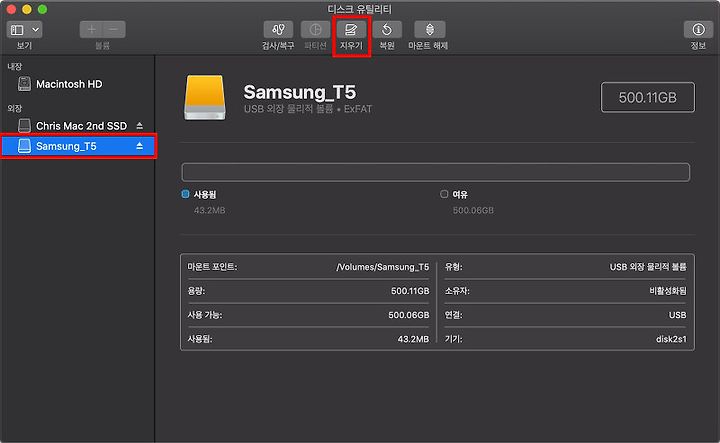Click the blue Used (사용됨) legend swatch
The image size is (720, 443).
point(186,194)
